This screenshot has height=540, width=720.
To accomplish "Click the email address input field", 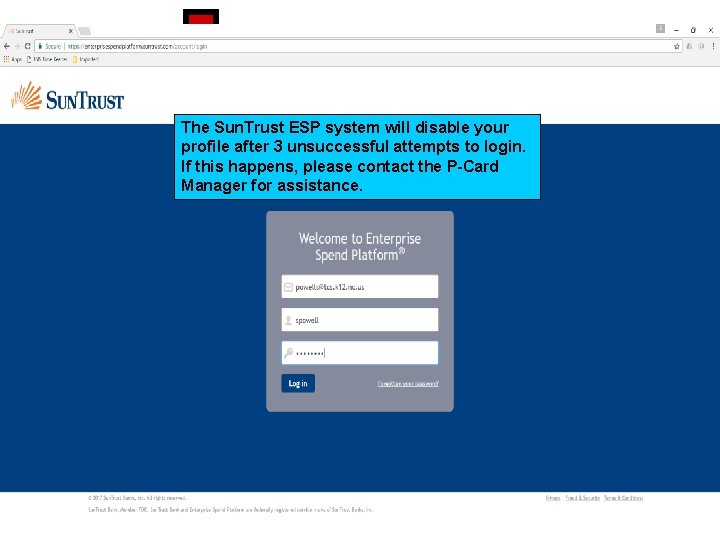I will (360, 287).
